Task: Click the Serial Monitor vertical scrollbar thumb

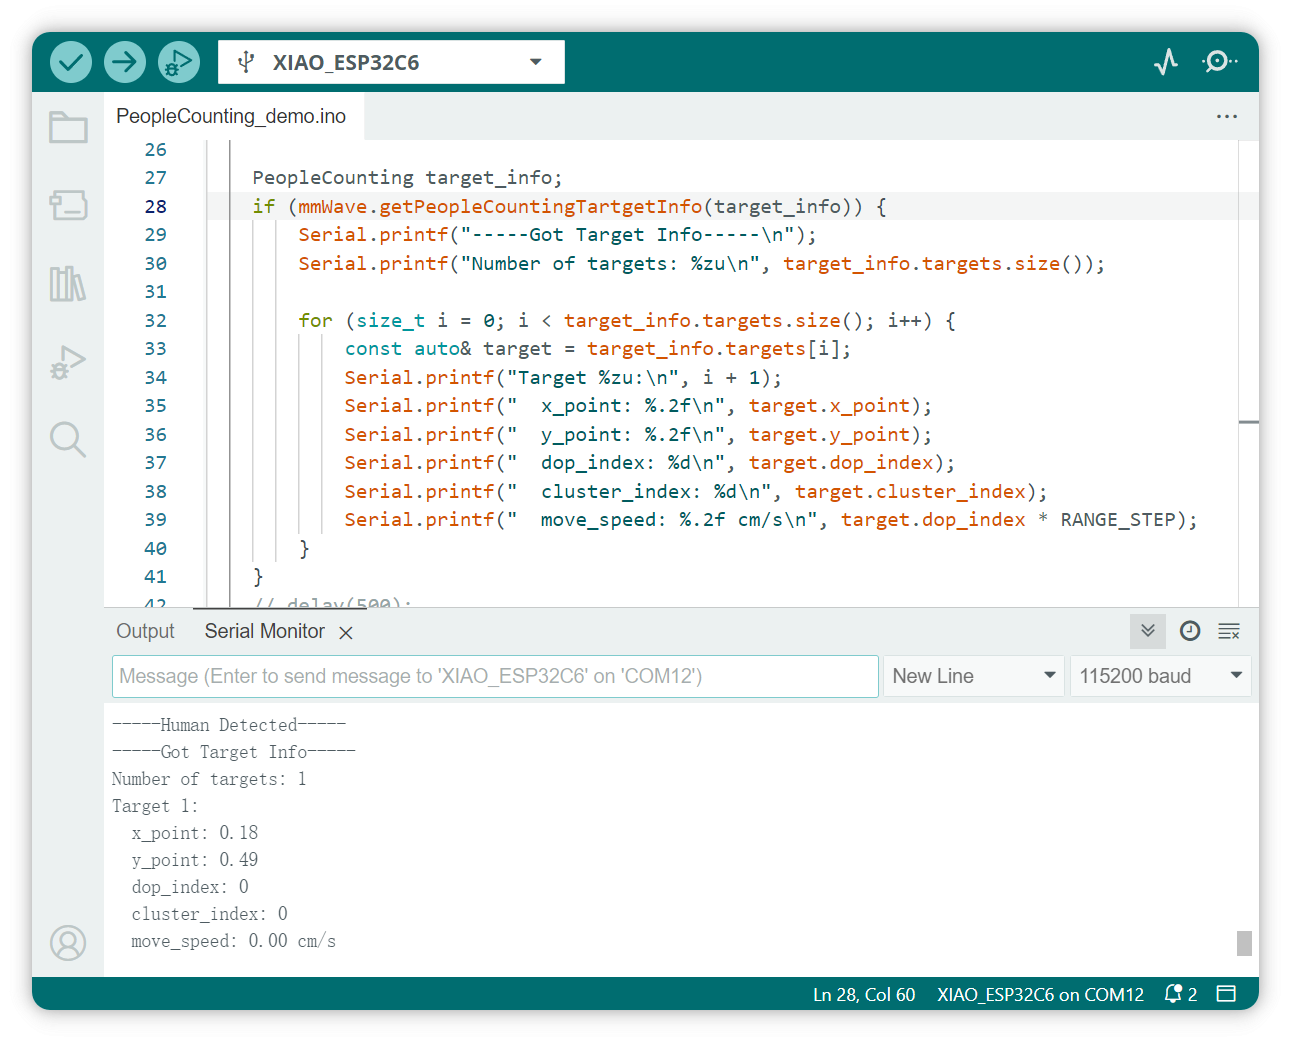Action: (x=1244, y=943)
